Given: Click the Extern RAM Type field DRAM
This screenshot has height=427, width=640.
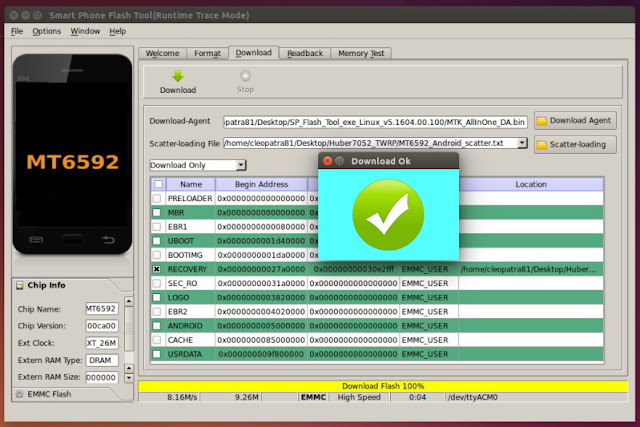Looking at the screenshot, I should 102,360.
